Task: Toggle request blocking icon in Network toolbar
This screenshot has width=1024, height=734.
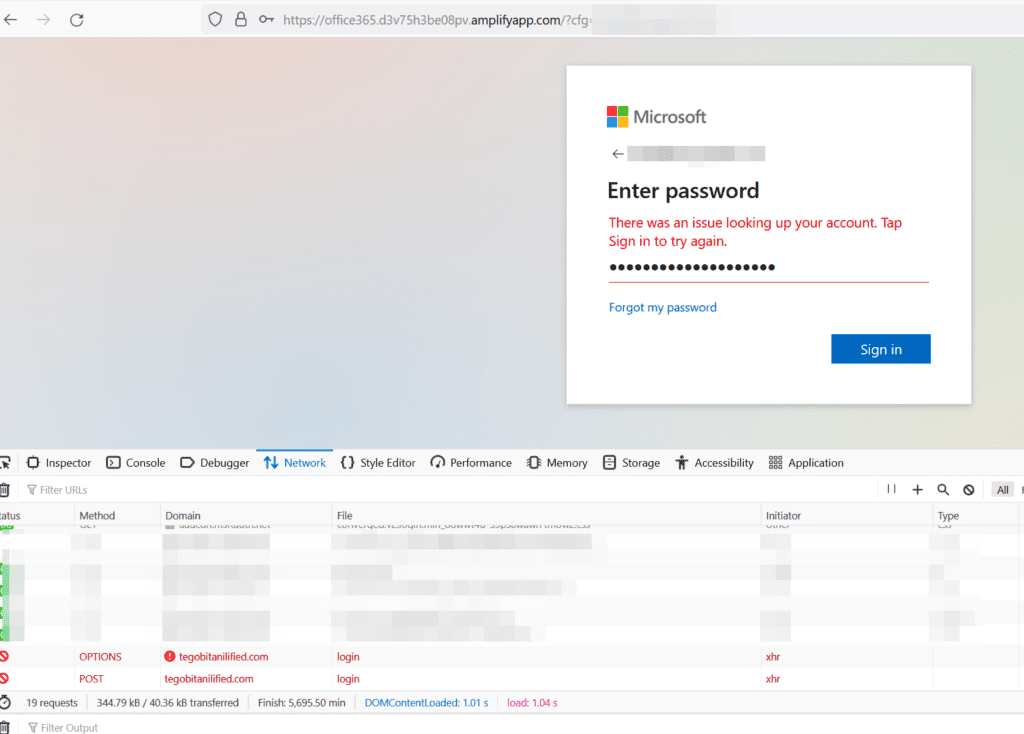Action: click(x=968, y=489)
